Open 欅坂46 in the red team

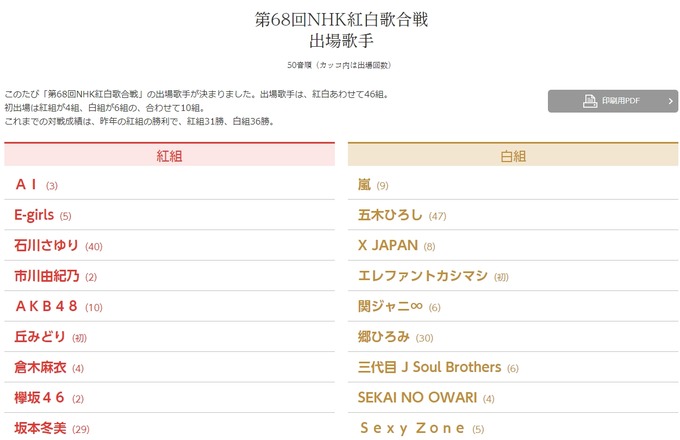click(40, 398)
